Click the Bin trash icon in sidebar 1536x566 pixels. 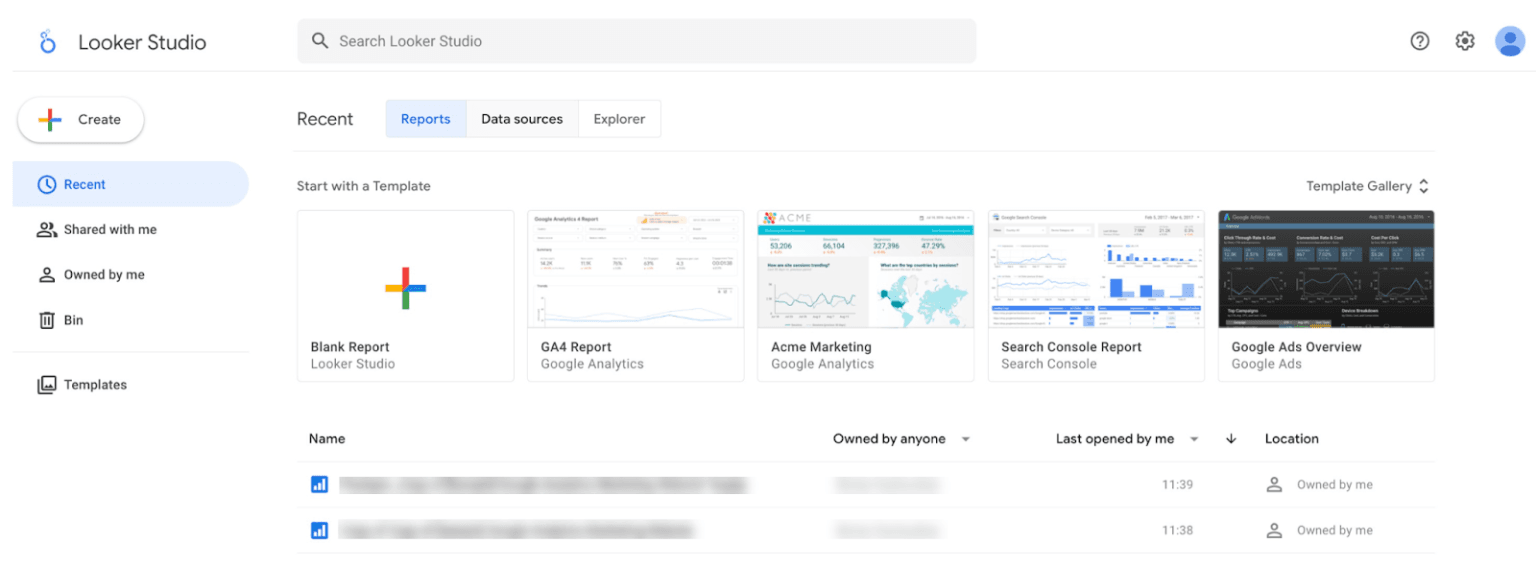click(x=47, y=320)
